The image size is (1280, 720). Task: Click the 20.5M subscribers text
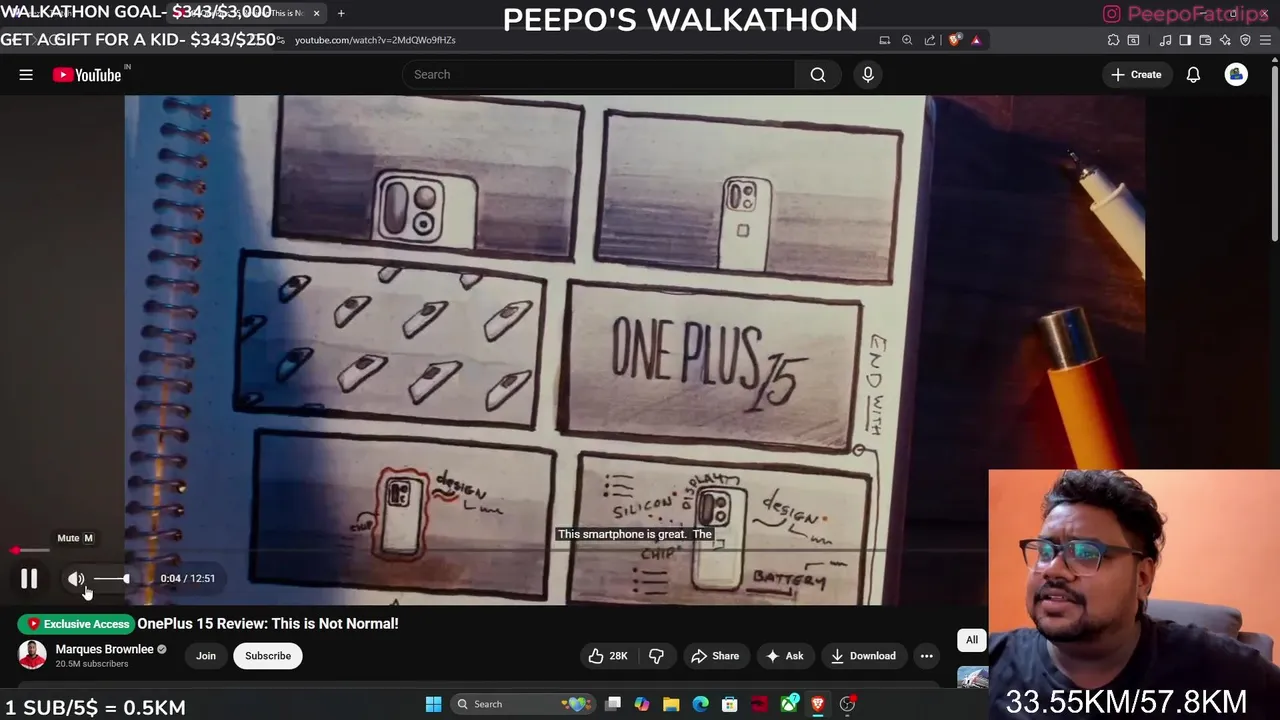point(92,663)
